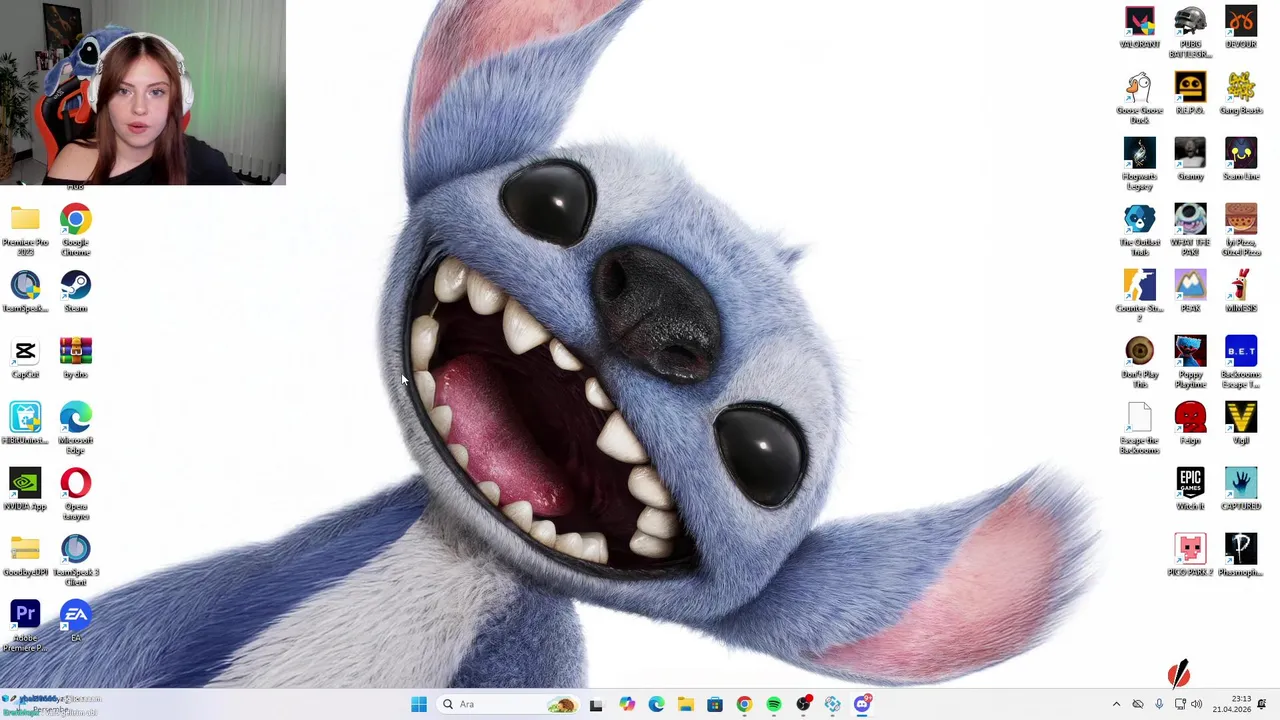
Task: Select the Don't Play This icon
Action: click(x=1139, y=362)
